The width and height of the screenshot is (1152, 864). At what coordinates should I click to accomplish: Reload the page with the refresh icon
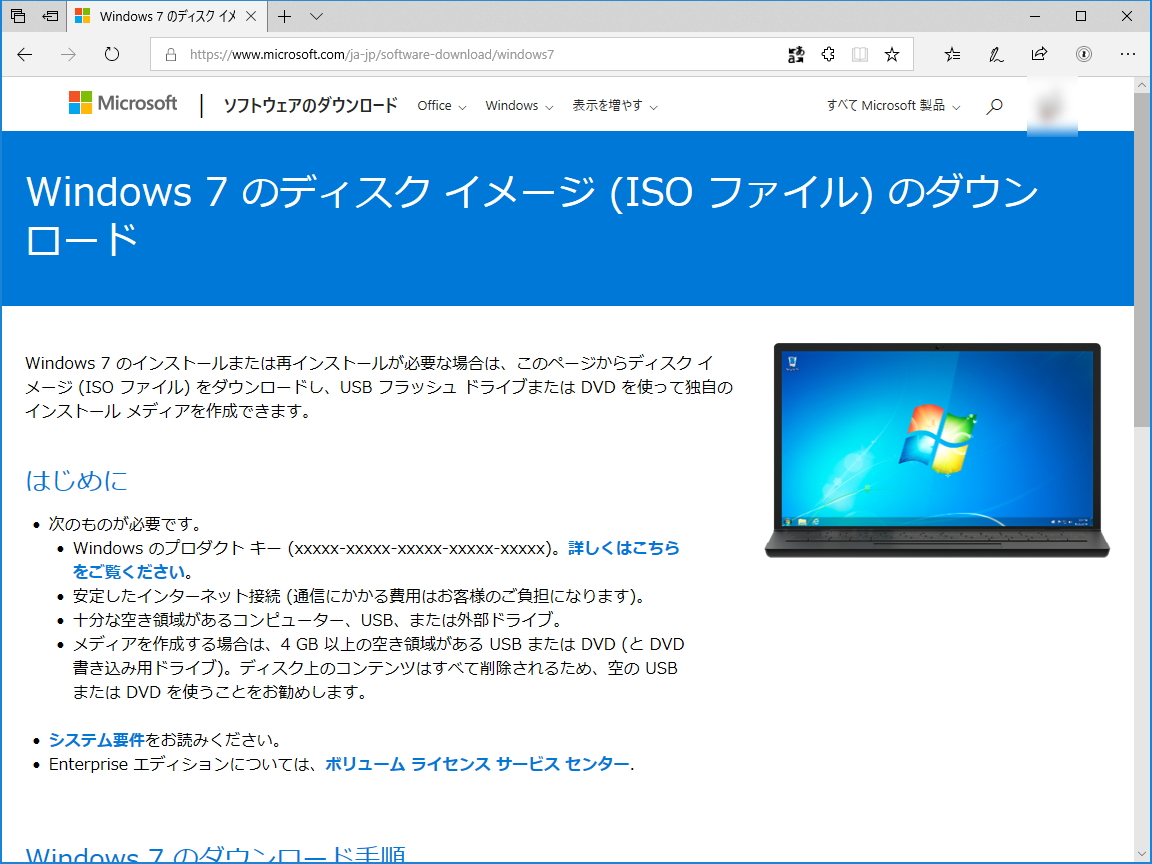click(111, 54)
